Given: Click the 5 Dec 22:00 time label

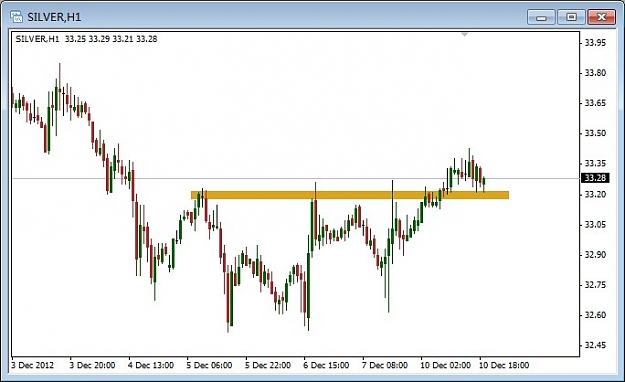Looking at the screenshot, I should [268, 365].
